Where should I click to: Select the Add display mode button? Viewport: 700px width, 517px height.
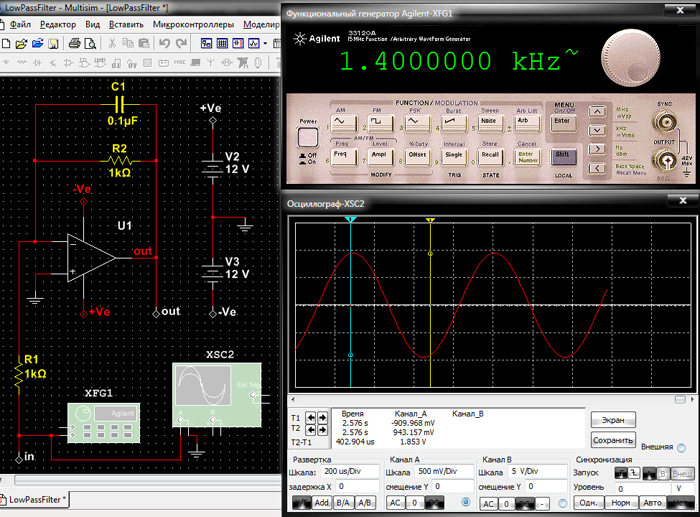point(321,503)
